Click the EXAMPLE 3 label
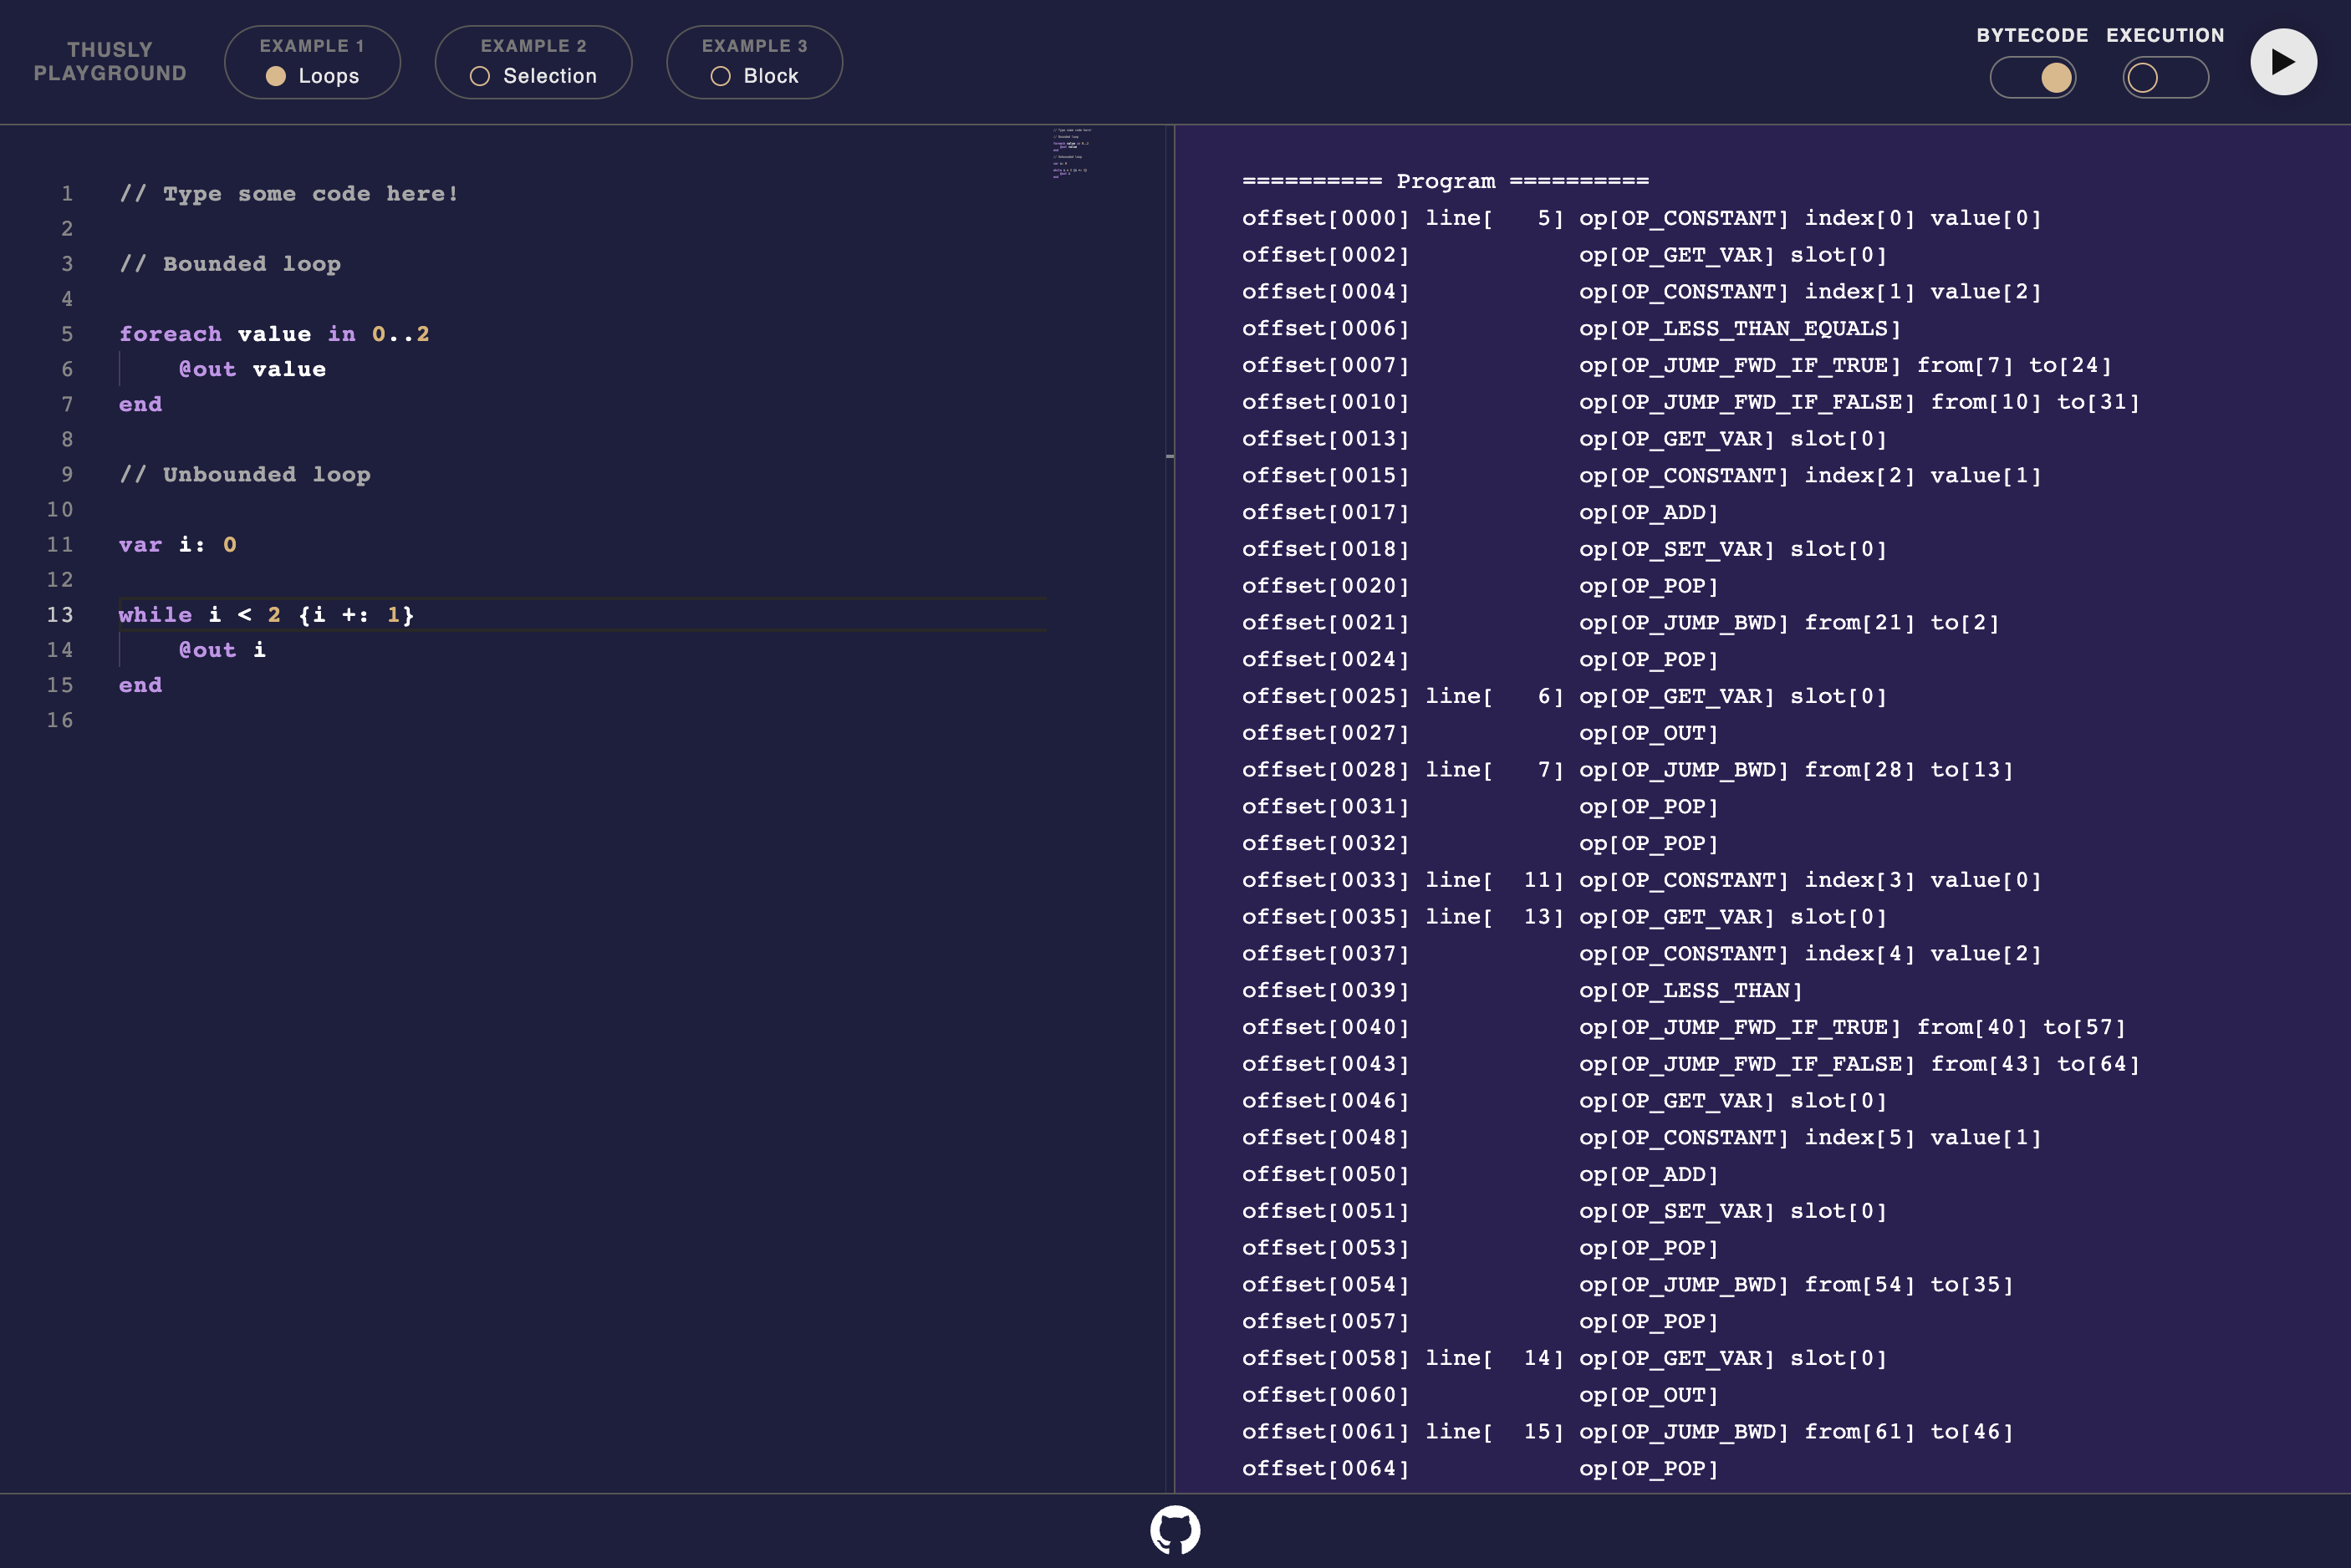Viewport: 2351px width, 1568px height. click(x=754, y=46)
